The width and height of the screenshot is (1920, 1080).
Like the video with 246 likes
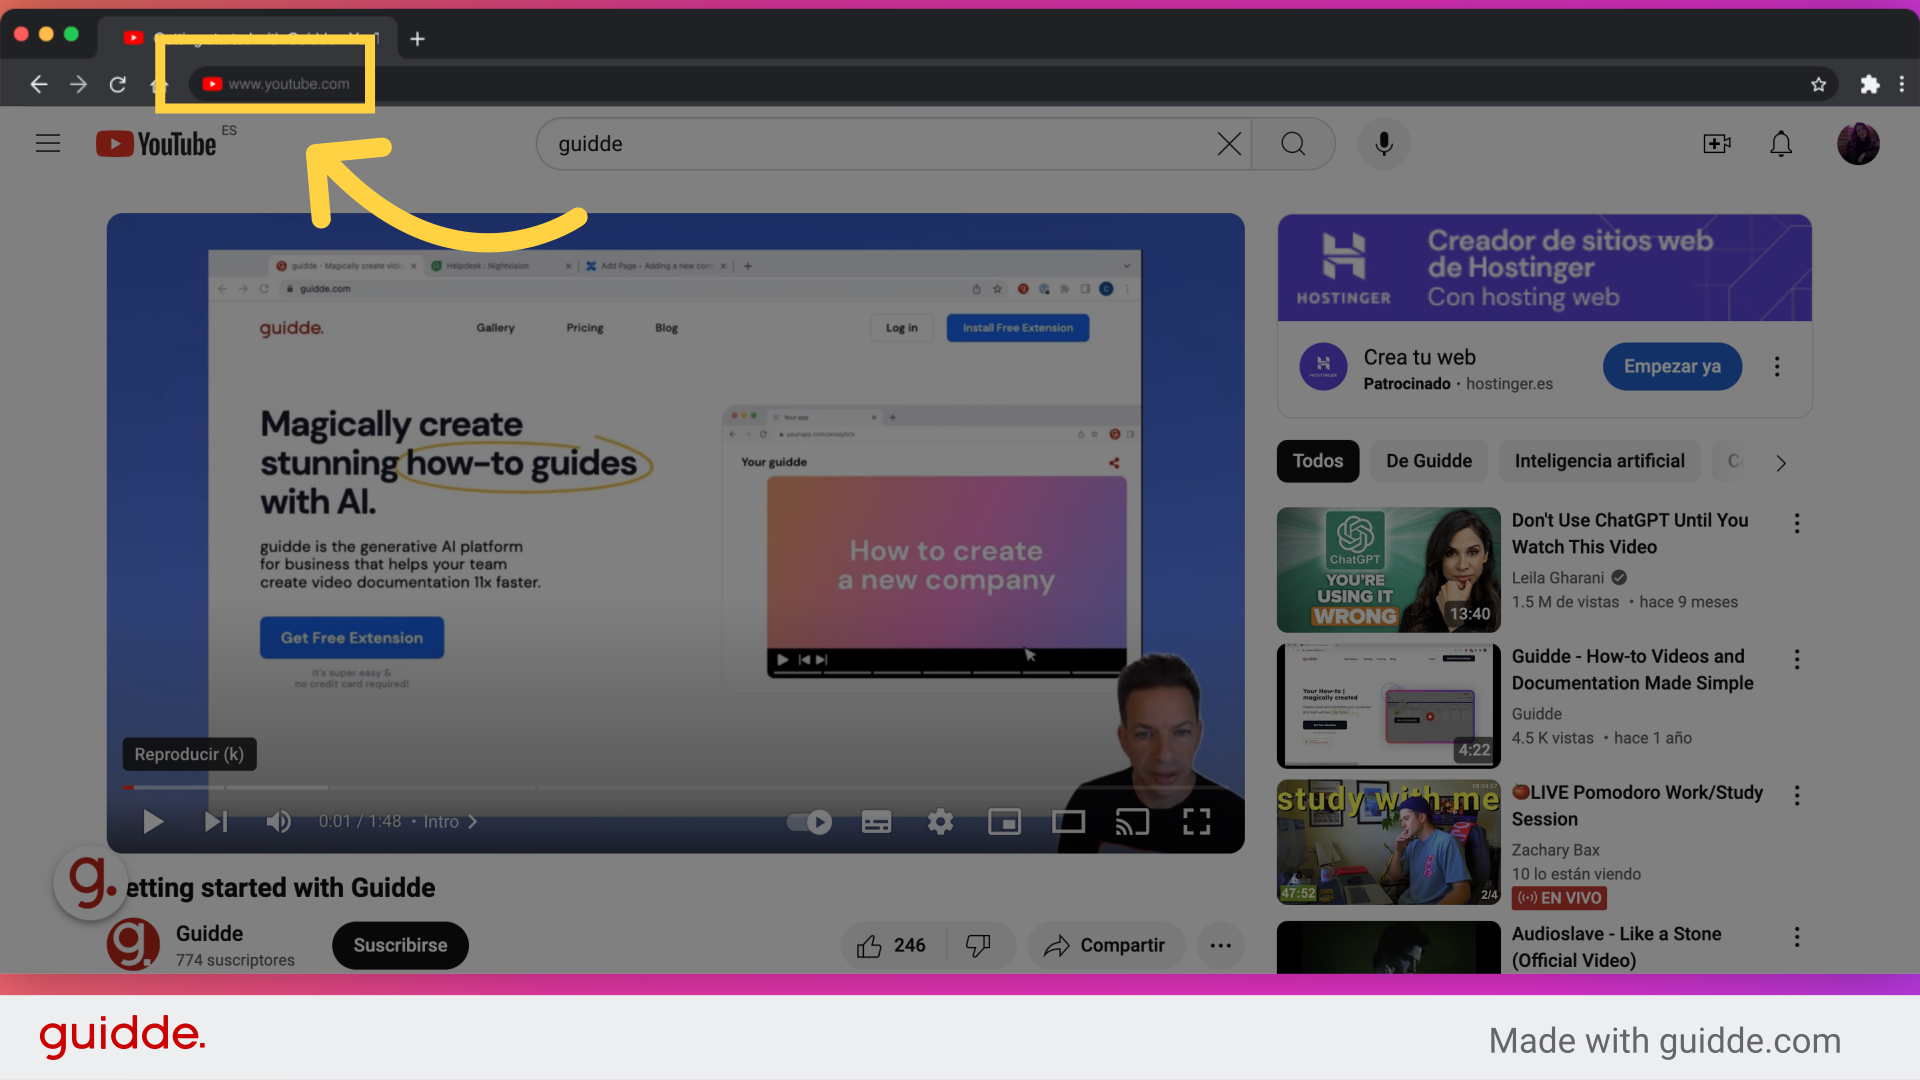click(x=891, y=946)
